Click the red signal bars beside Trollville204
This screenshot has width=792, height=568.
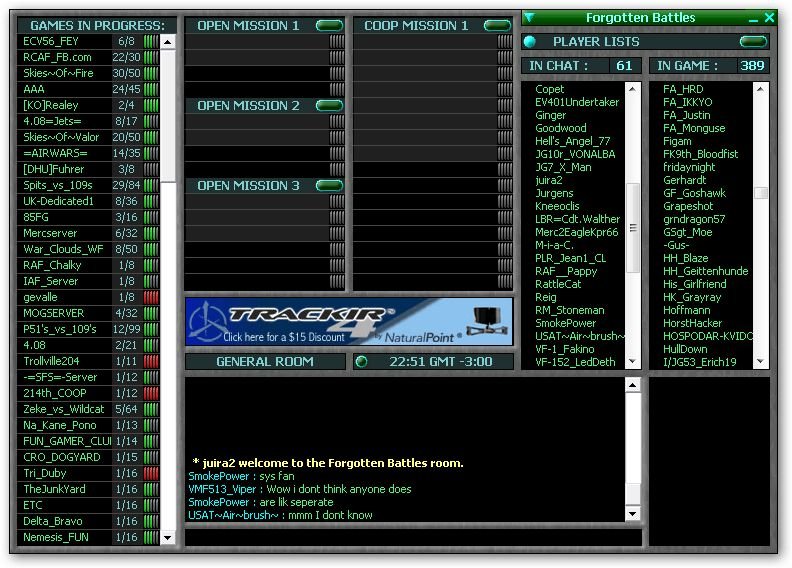pos(151,361)
